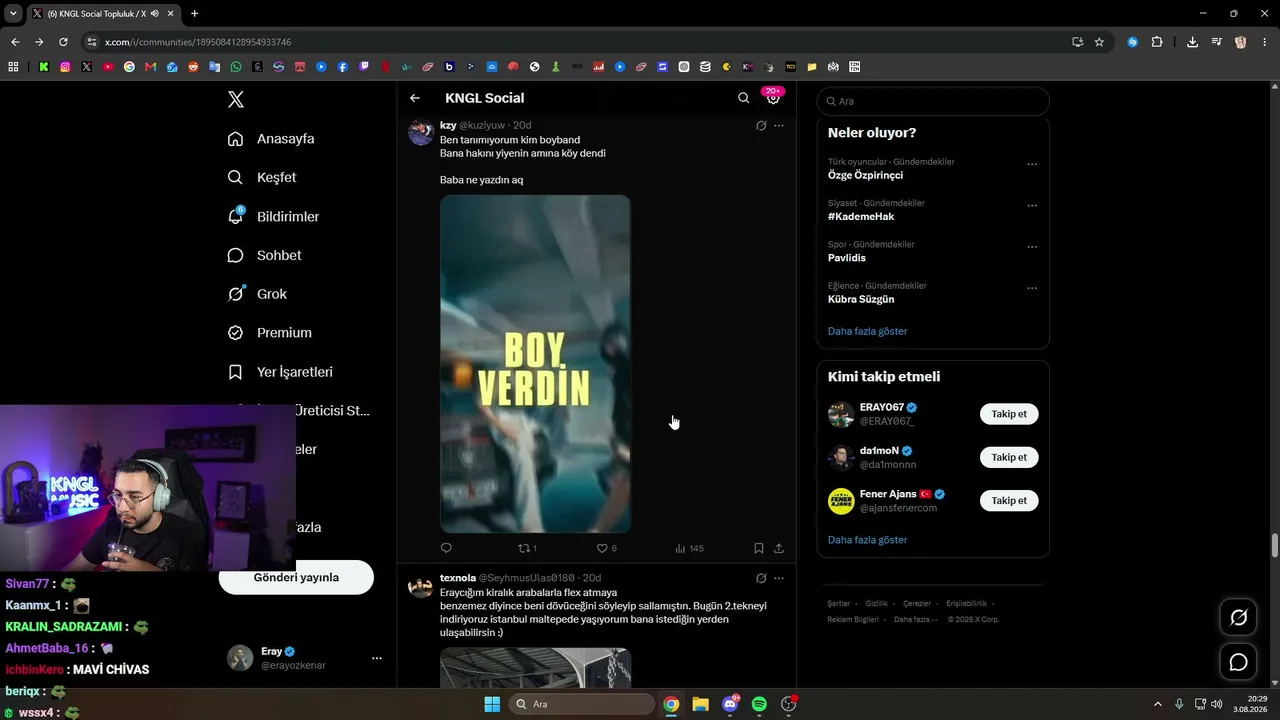Open Chrome downloads
The image size is (1280, 720).
[x=1192, y=42]
